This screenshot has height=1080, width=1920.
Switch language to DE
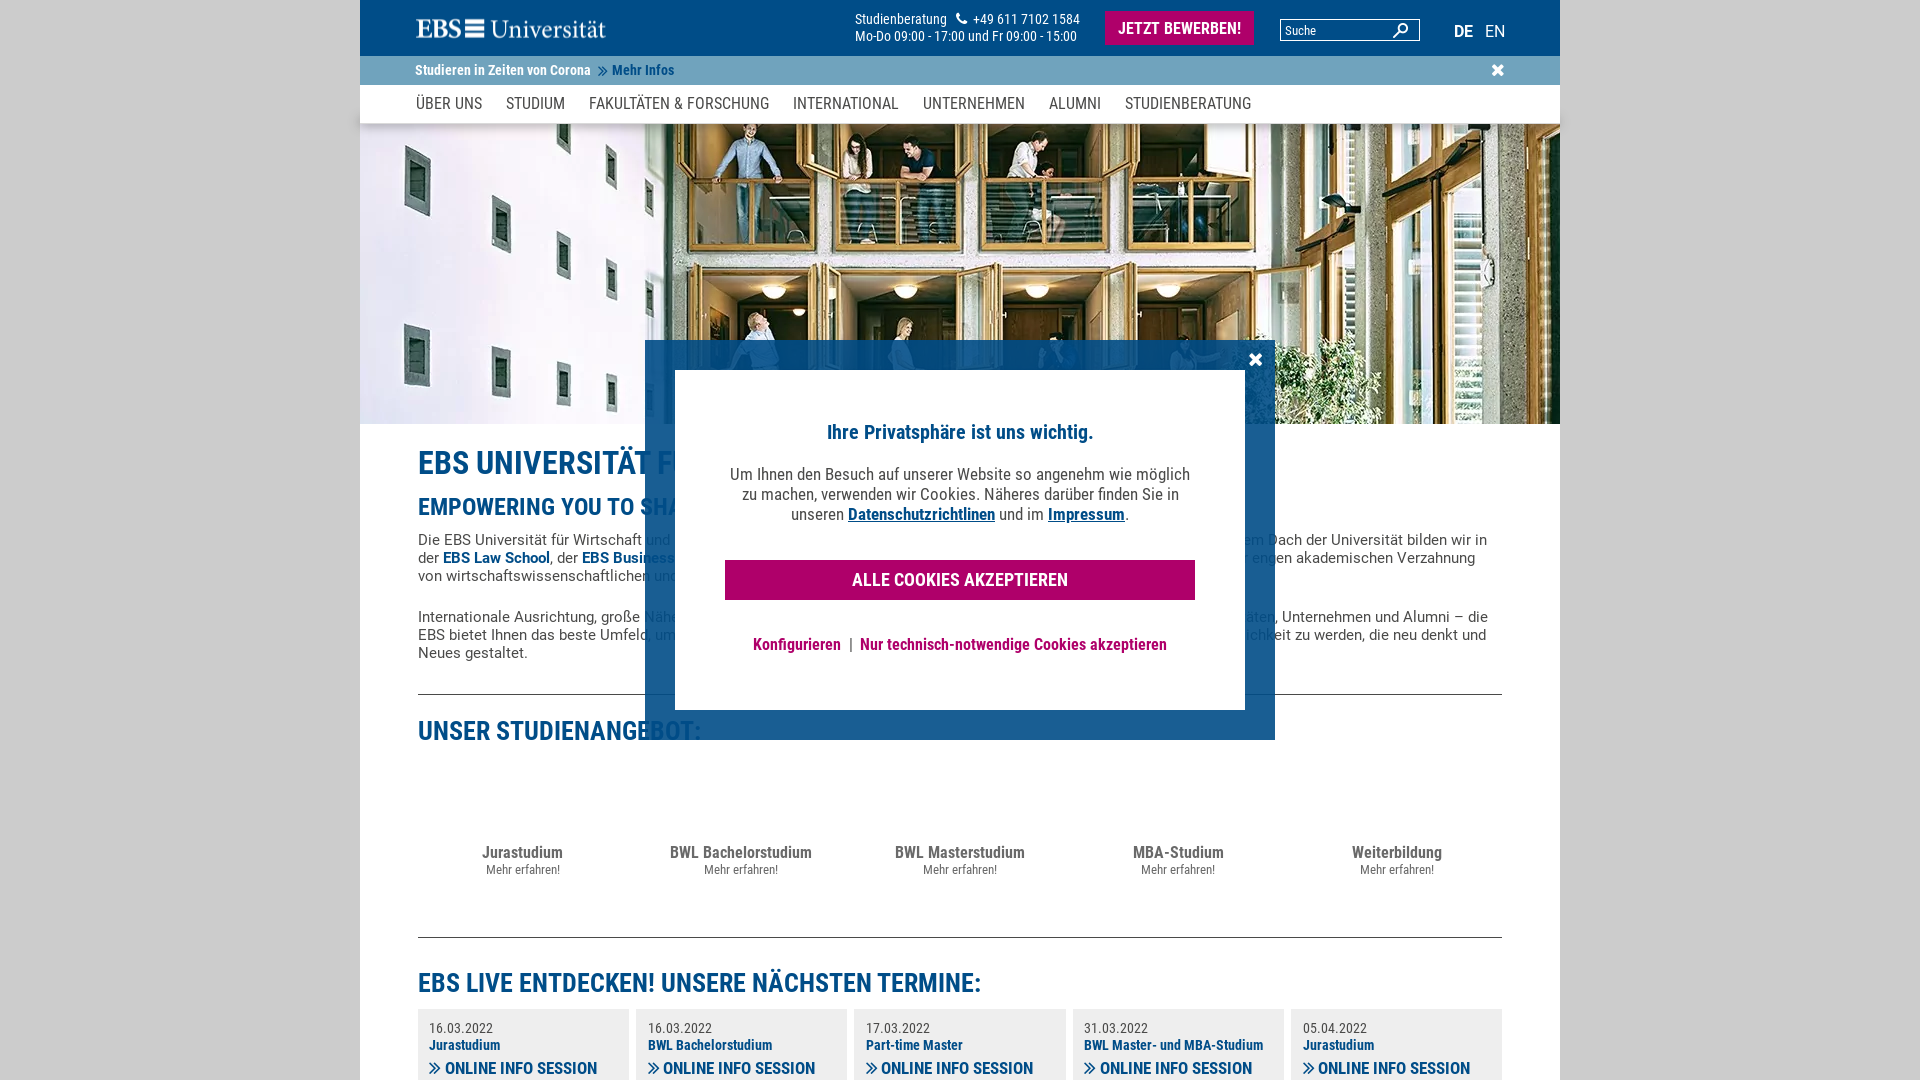pyautogui.click(x=1463, y=32)
